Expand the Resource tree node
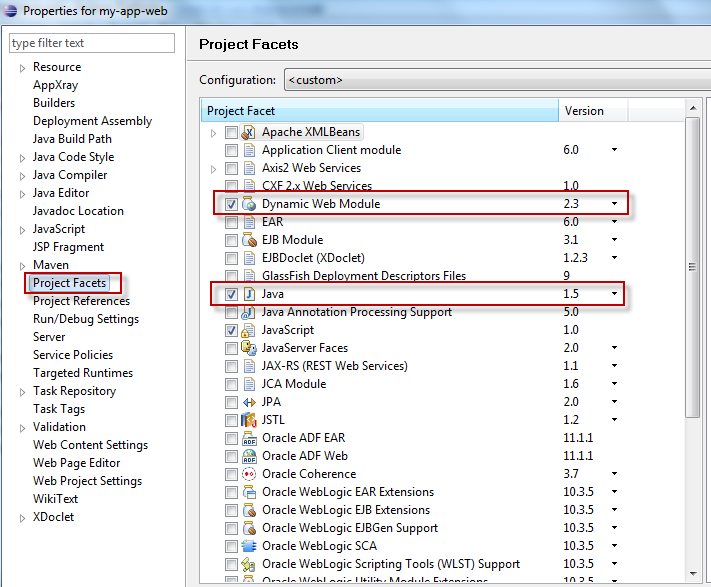 (22, 68)
